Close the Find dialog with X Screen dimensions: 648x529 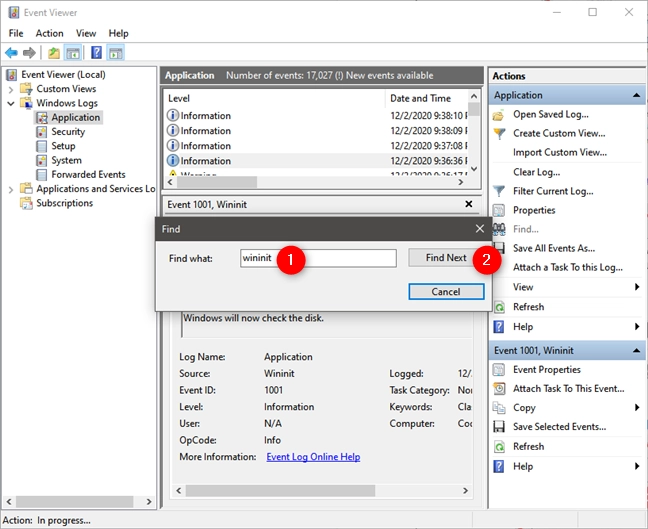[x=479, y=229]
